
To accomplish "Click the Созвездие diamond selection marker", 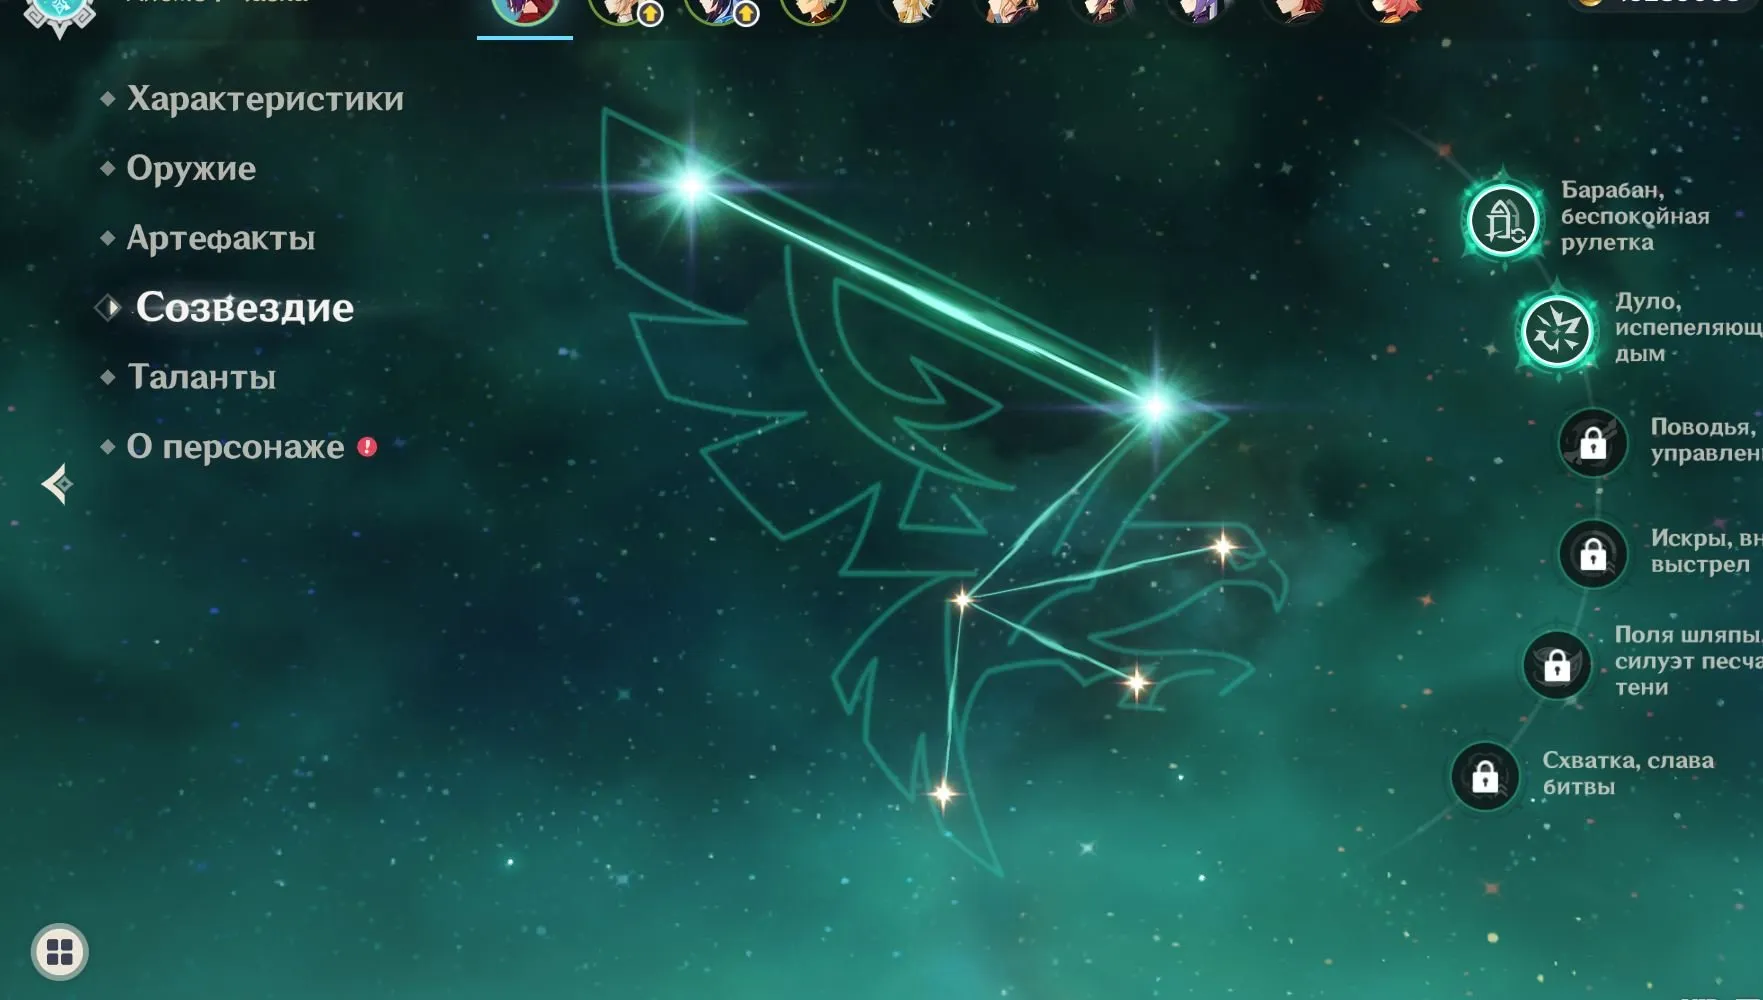I will (108, 308).
